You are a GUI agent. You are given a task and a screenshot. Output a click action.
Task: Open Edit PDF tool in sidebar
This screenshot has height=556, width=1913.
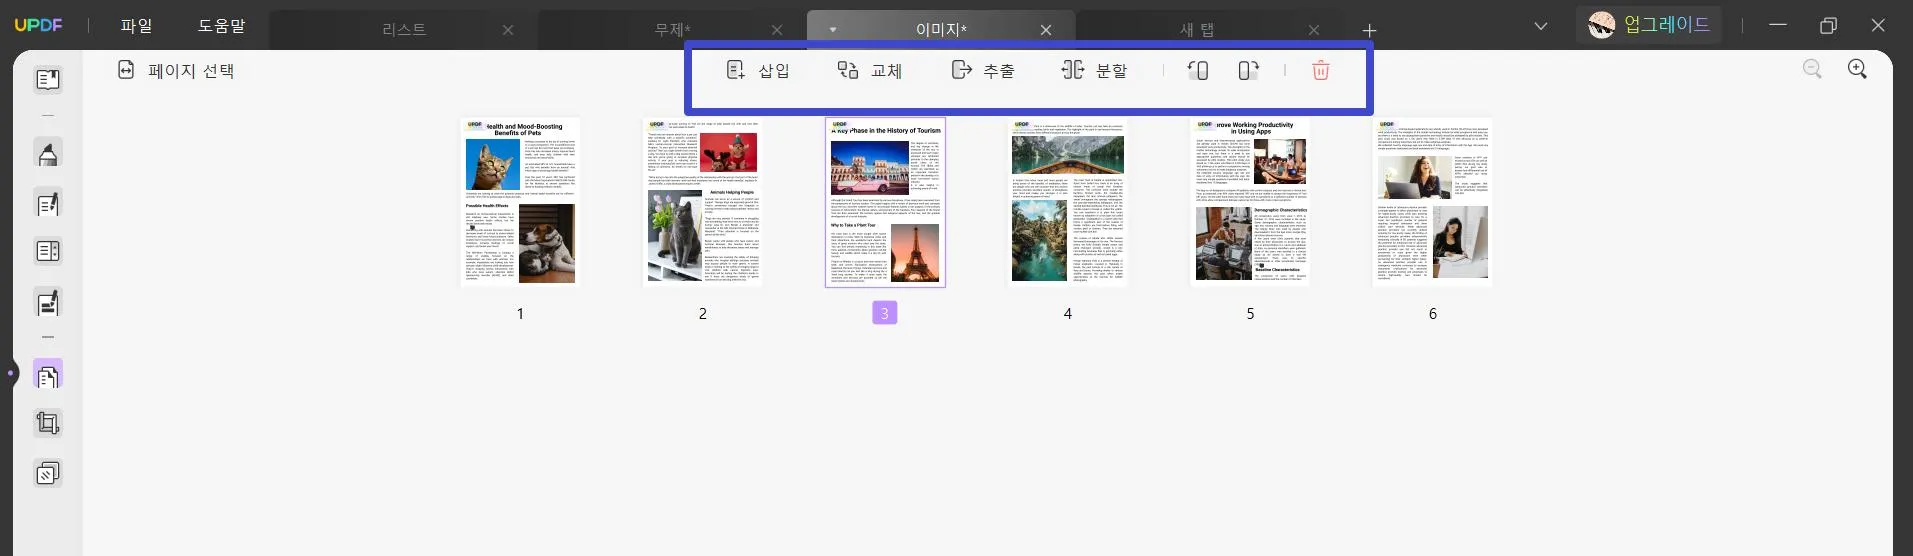pos(47,204)
